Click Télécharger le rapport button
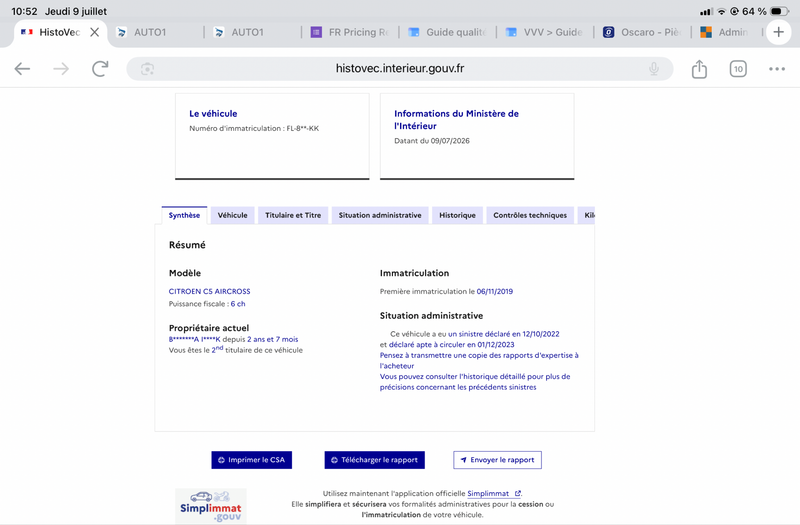This screenshot has height=525, width=800. [x=374, y=460]
